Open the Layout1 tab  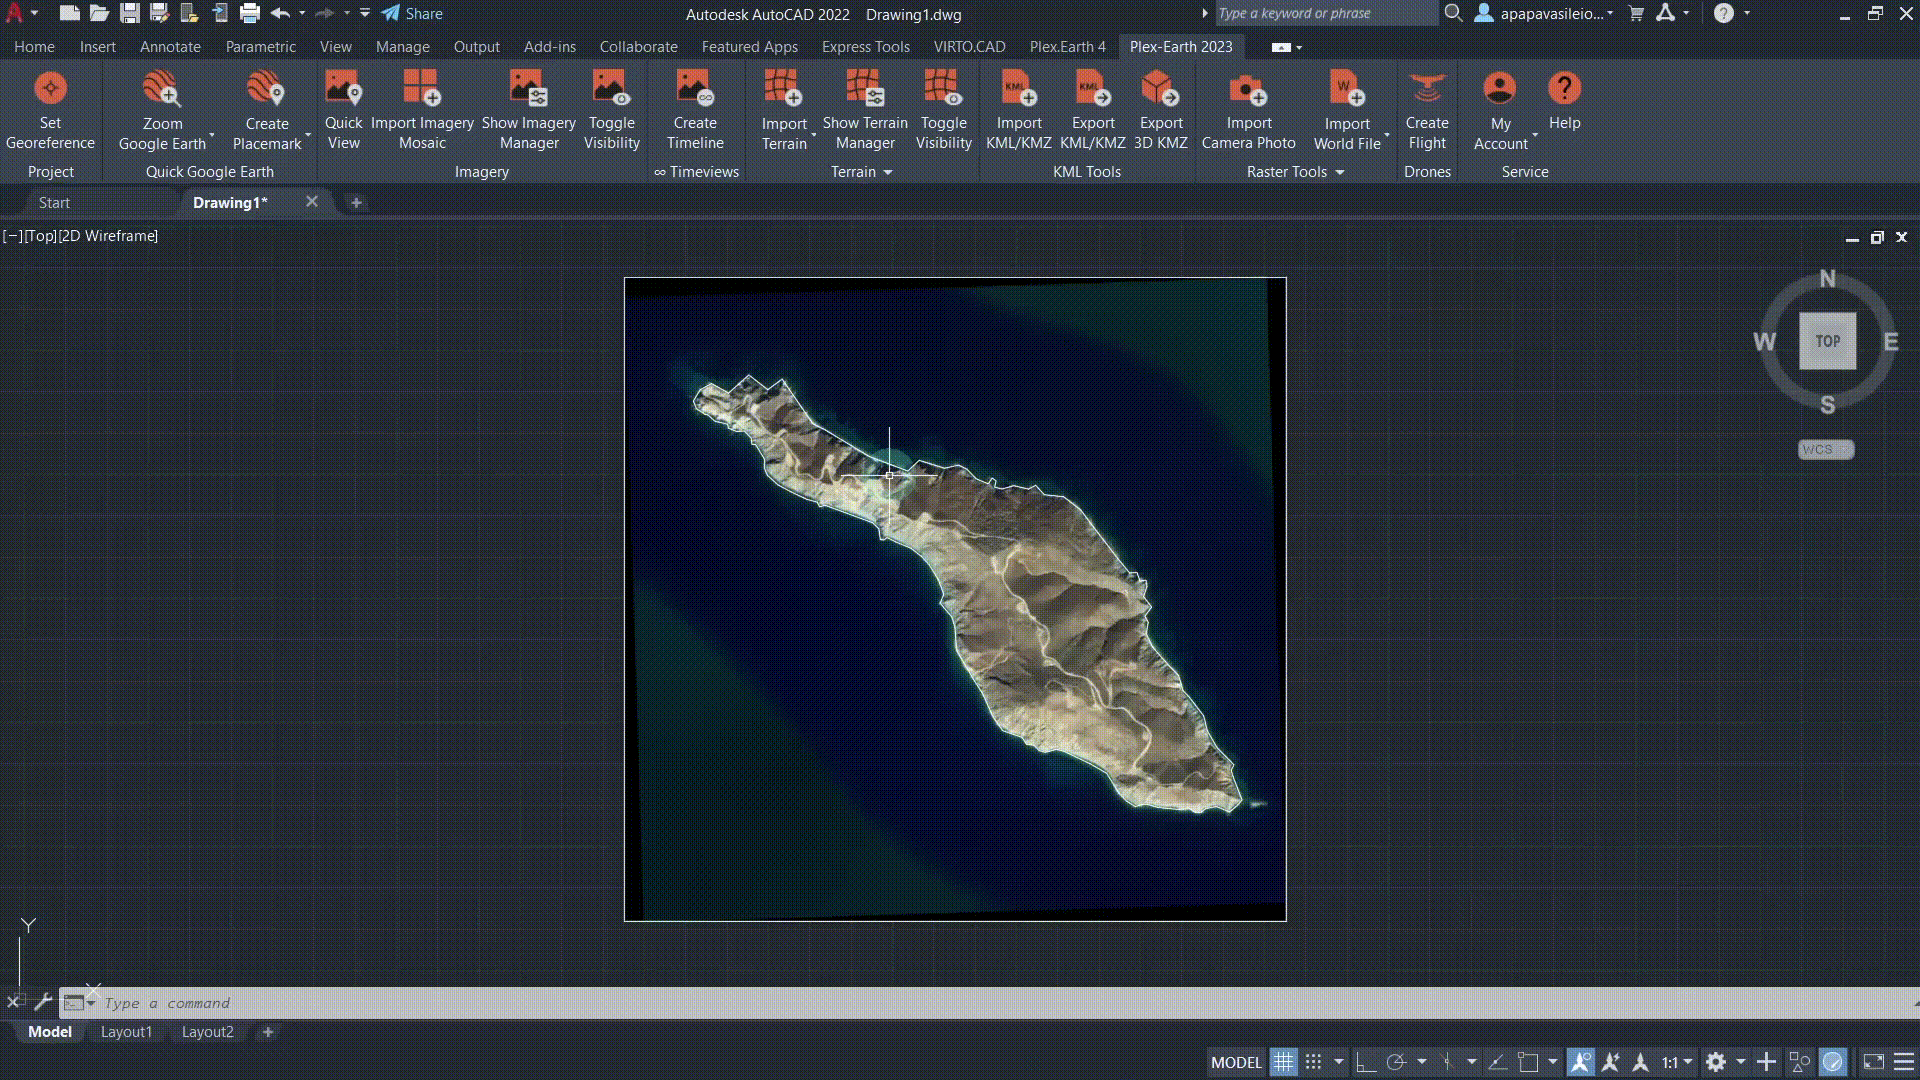tap(126, 1032)
